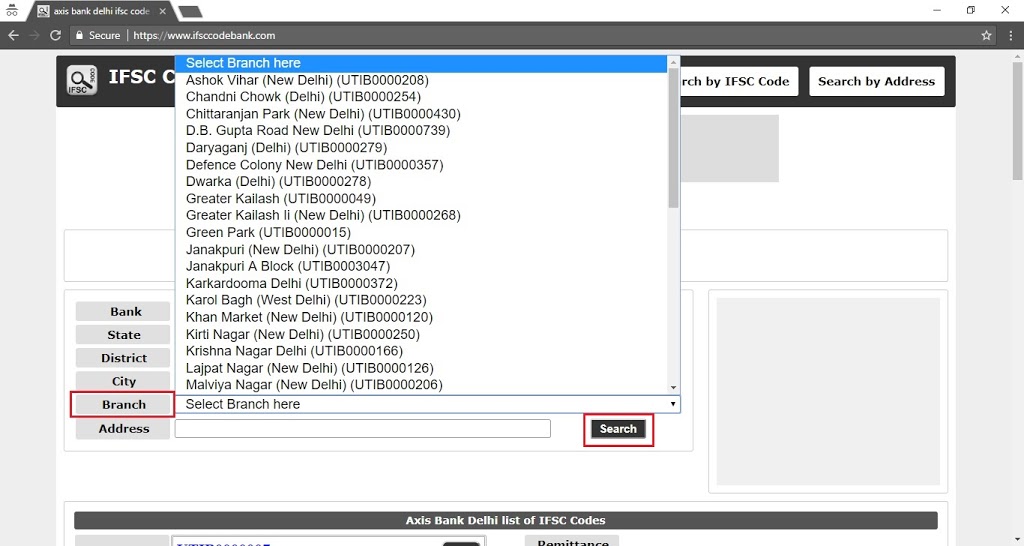The image size is (1024, 546).
Task: Choose Karkardooma Delhi (UTIB0000372)
Action: point(421,283)
